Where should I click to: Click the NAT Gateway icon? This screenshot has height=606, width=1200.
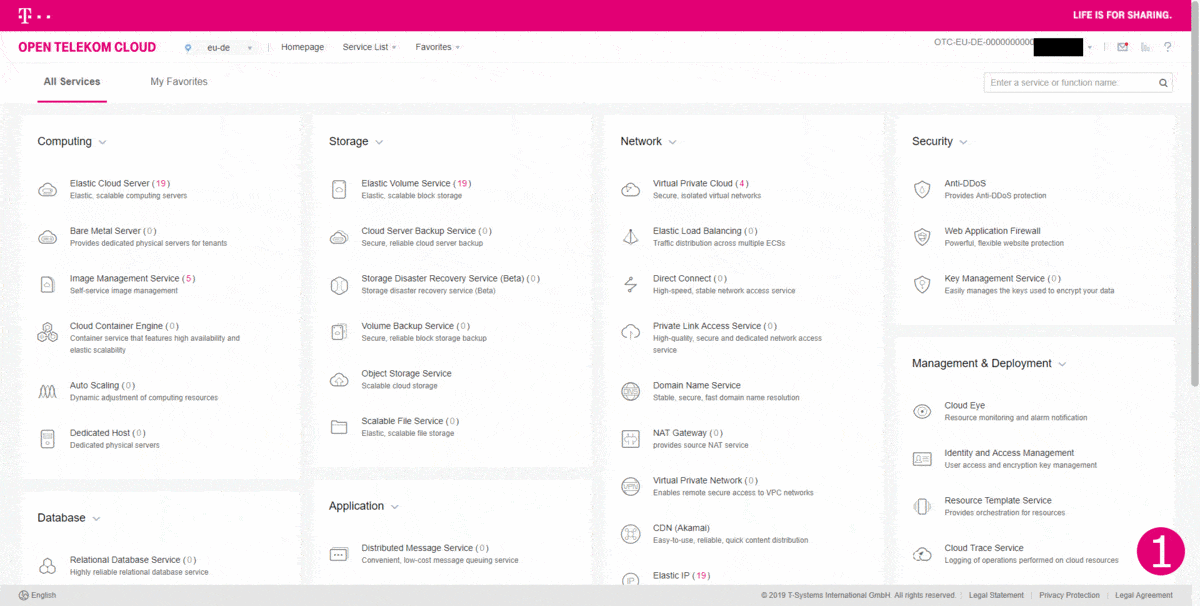click(x=630, y=438)
